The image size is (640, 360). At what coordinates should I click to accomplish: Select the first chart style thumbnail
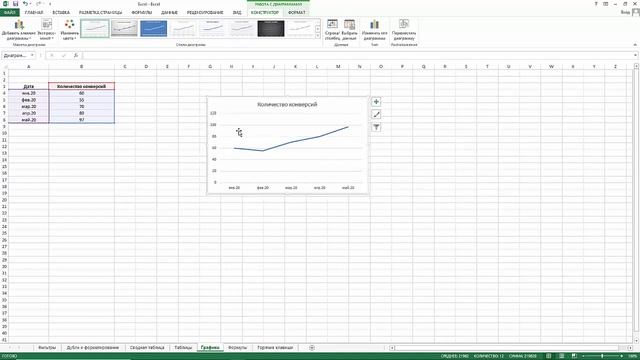(x=95, y=29)
